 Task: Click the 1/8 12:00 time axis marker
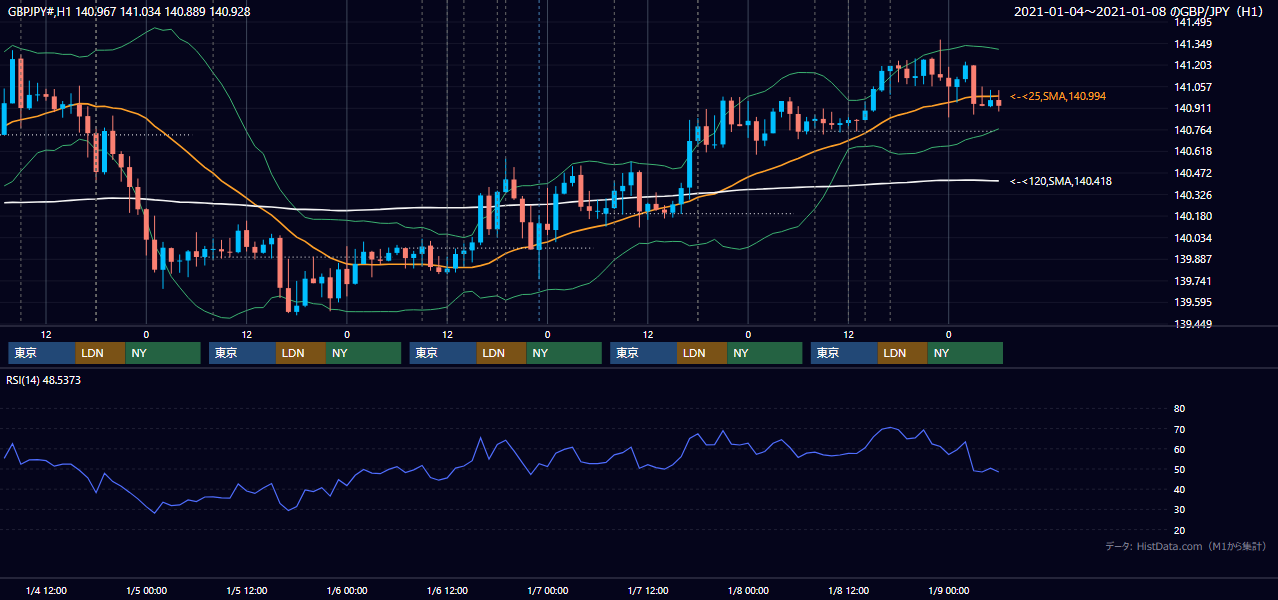pos(848,591)
